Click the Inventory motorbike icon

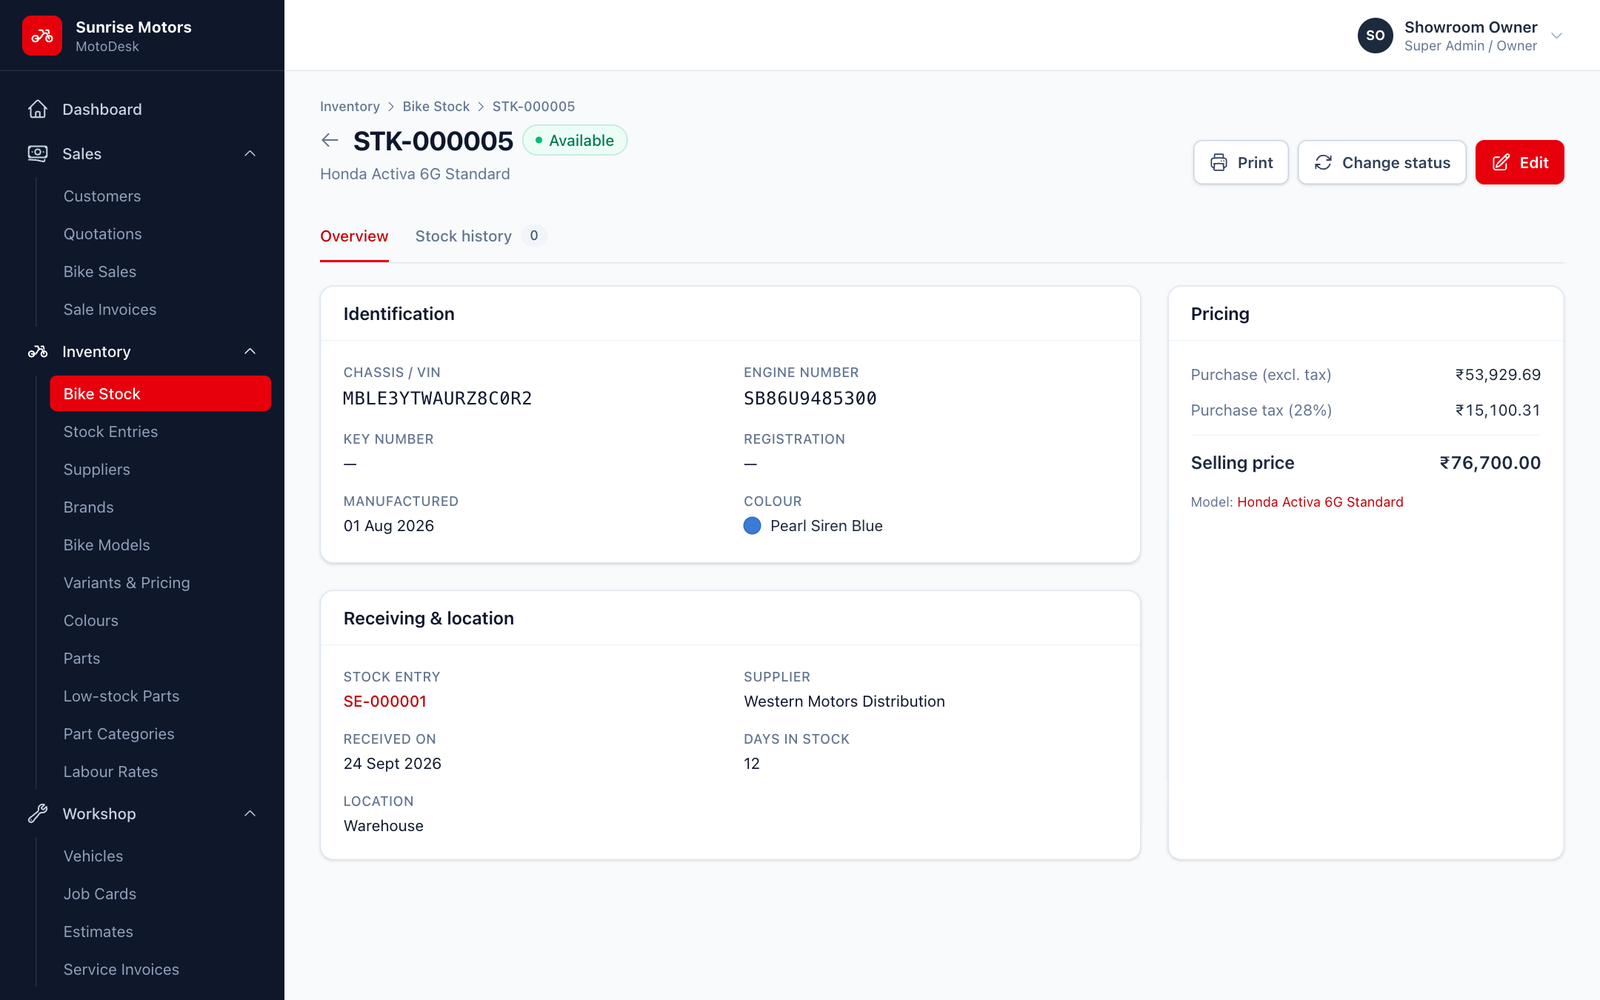pos(38,352)
